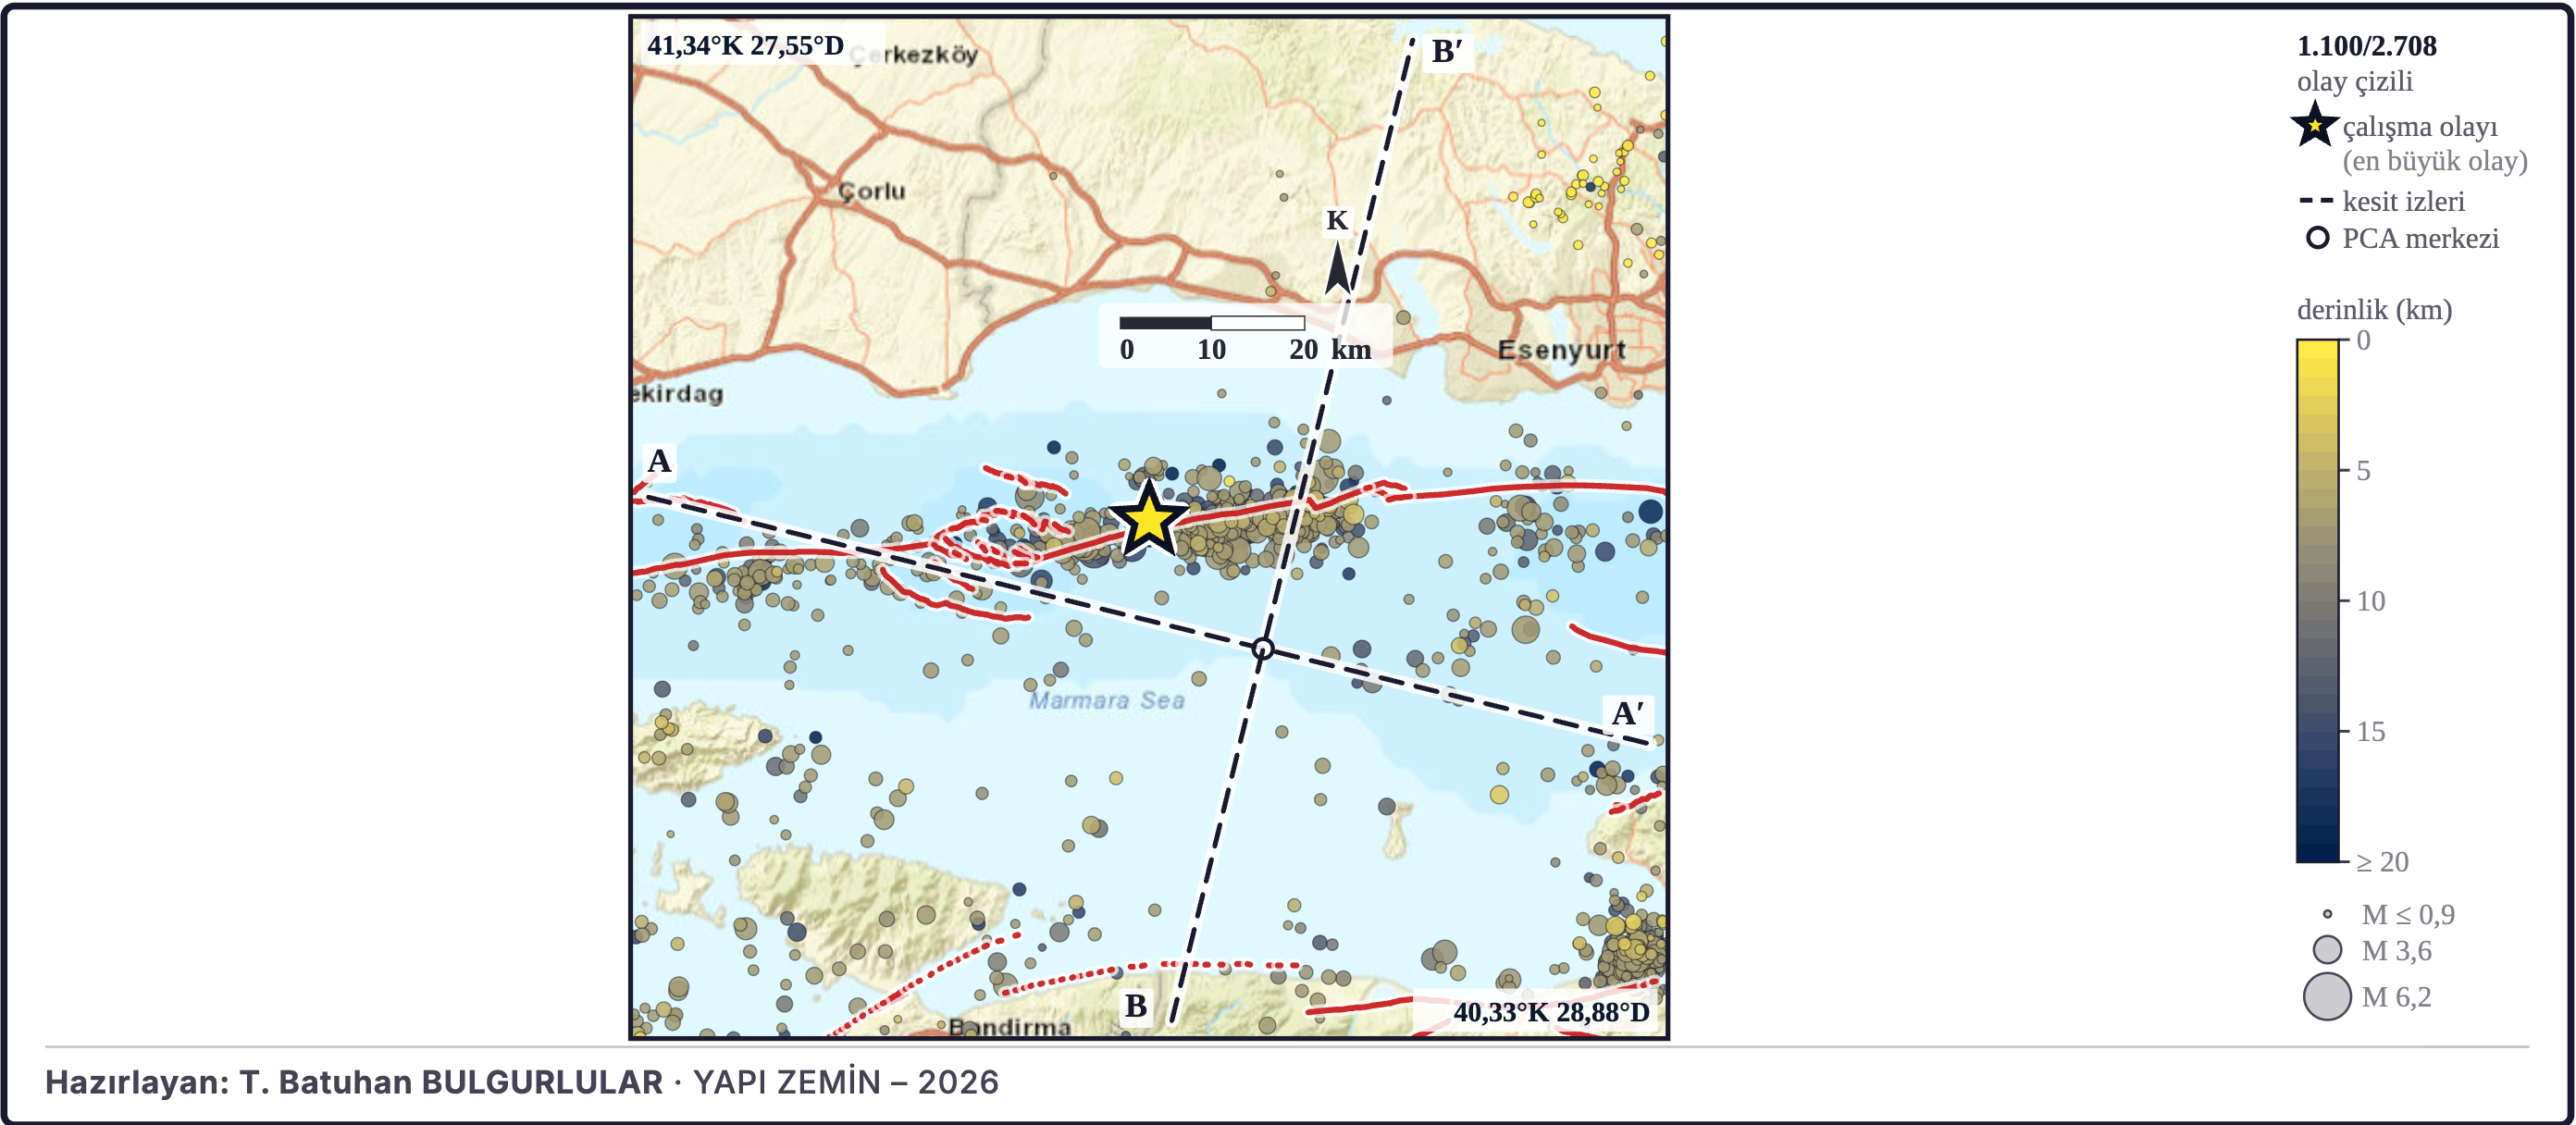Click the depth color bar gradient
Screen dimensions: 2576x1125
click(x=2318, y=601)
